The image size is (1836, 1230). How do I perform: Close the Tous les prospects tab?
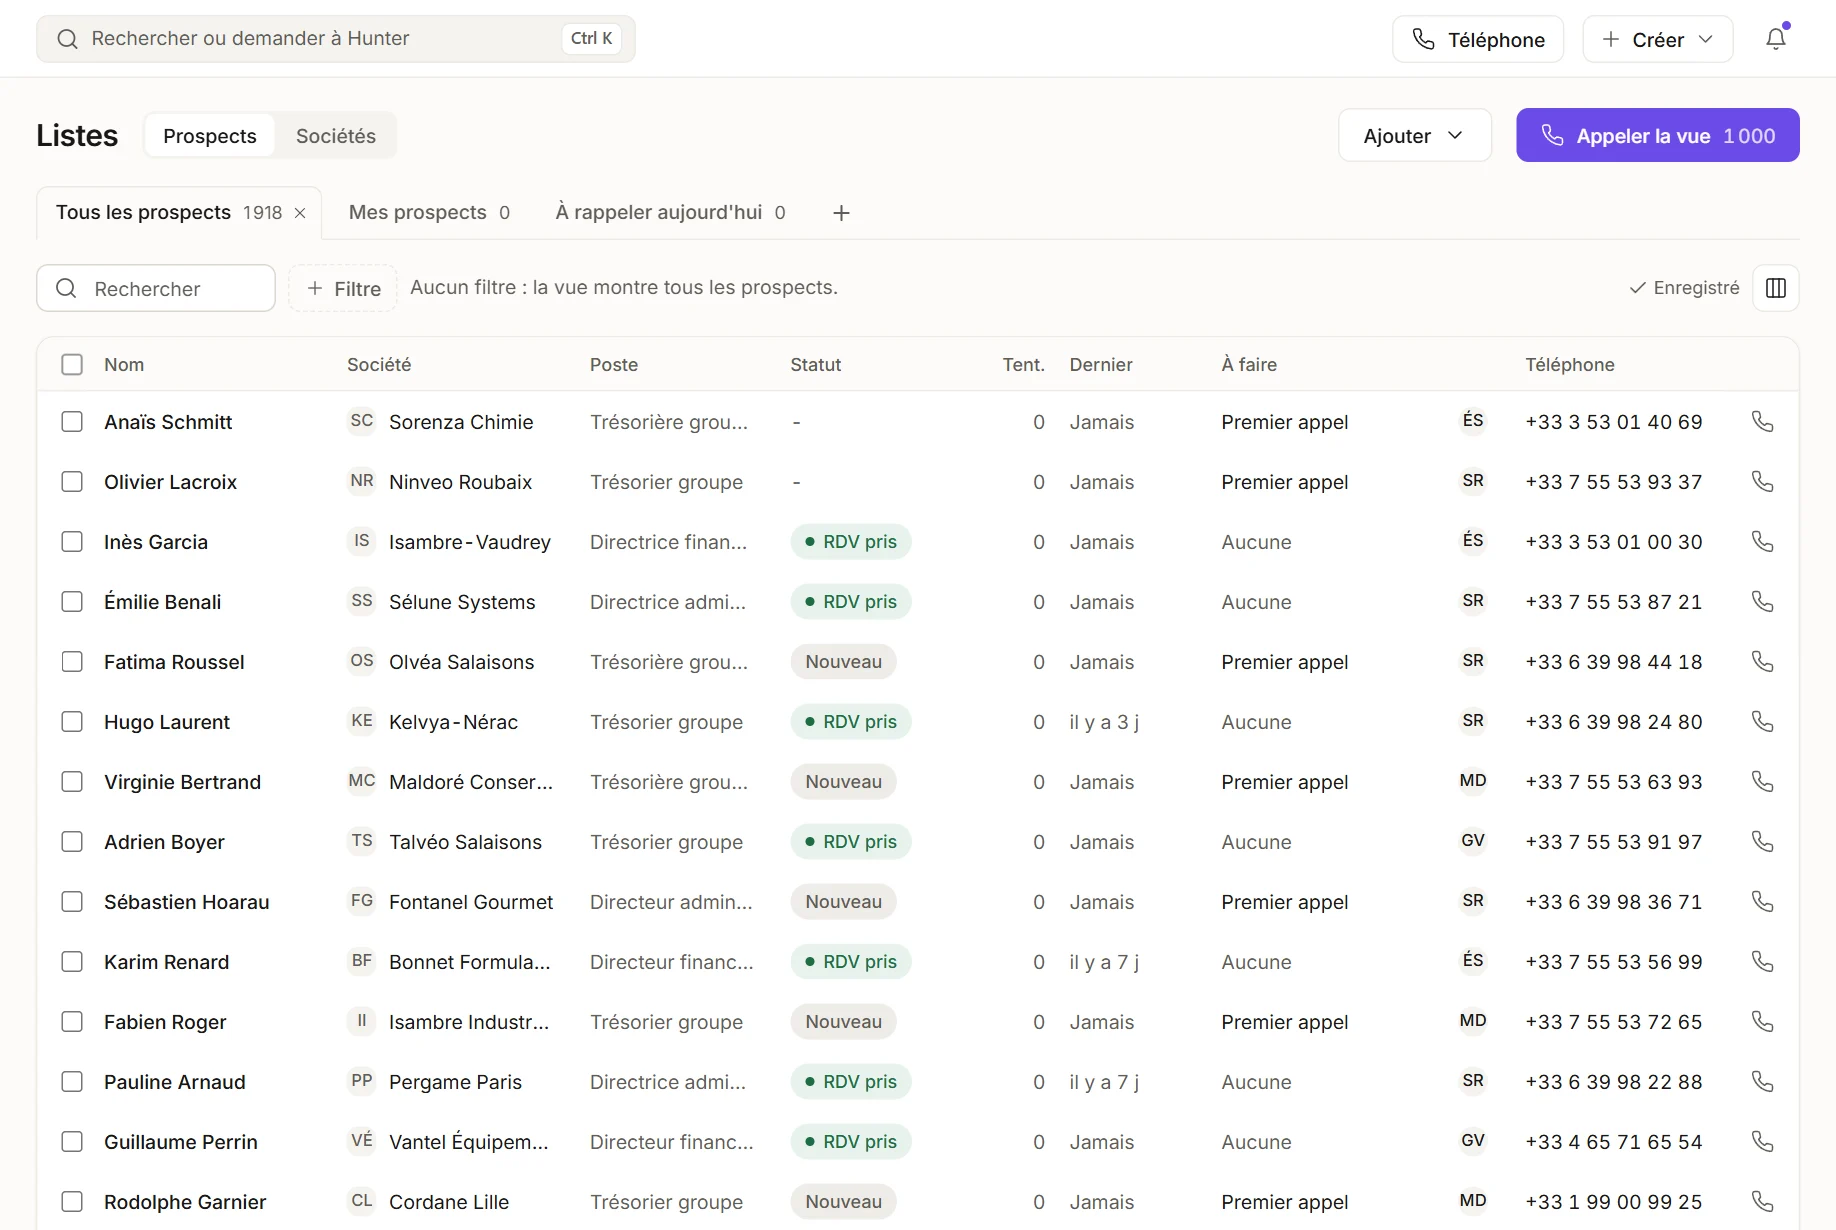point(300,213)
